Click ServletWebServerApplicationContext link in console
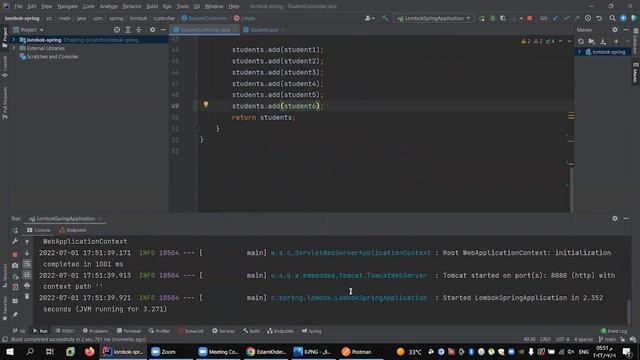 click(x=351, y=253)
